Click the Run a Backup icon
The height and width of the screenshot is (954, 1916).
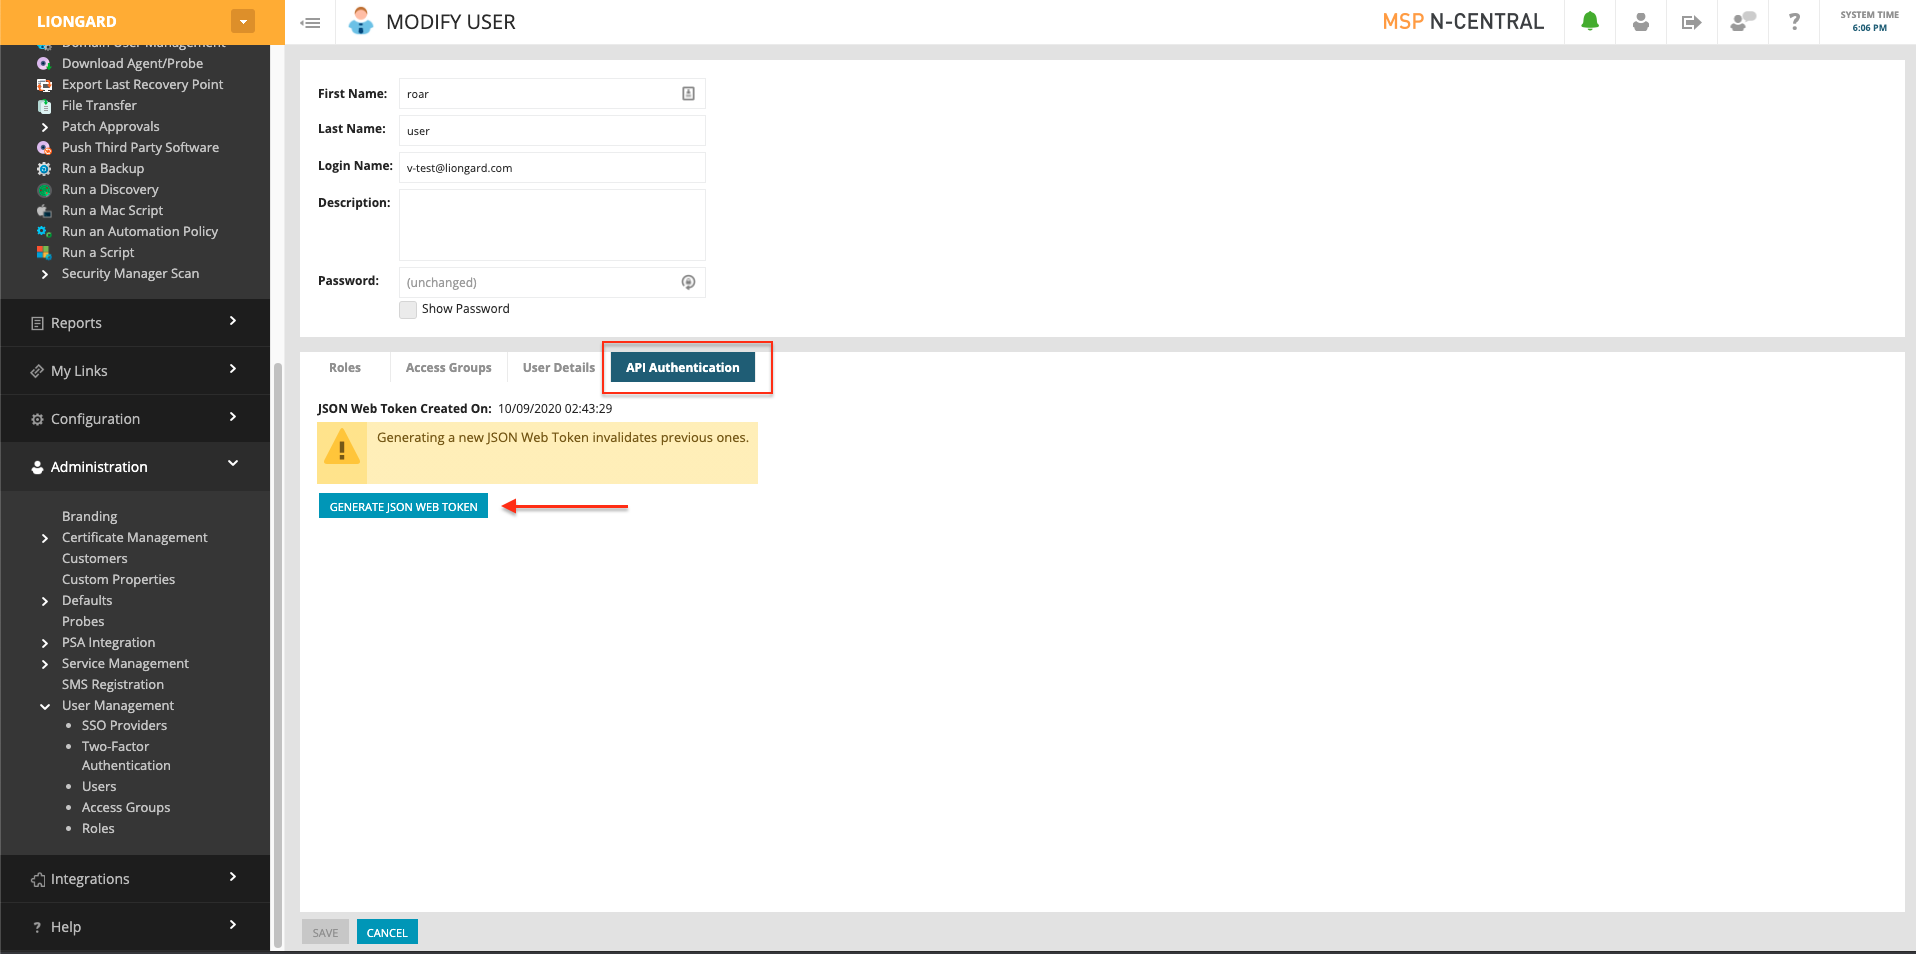pos(44,169)
